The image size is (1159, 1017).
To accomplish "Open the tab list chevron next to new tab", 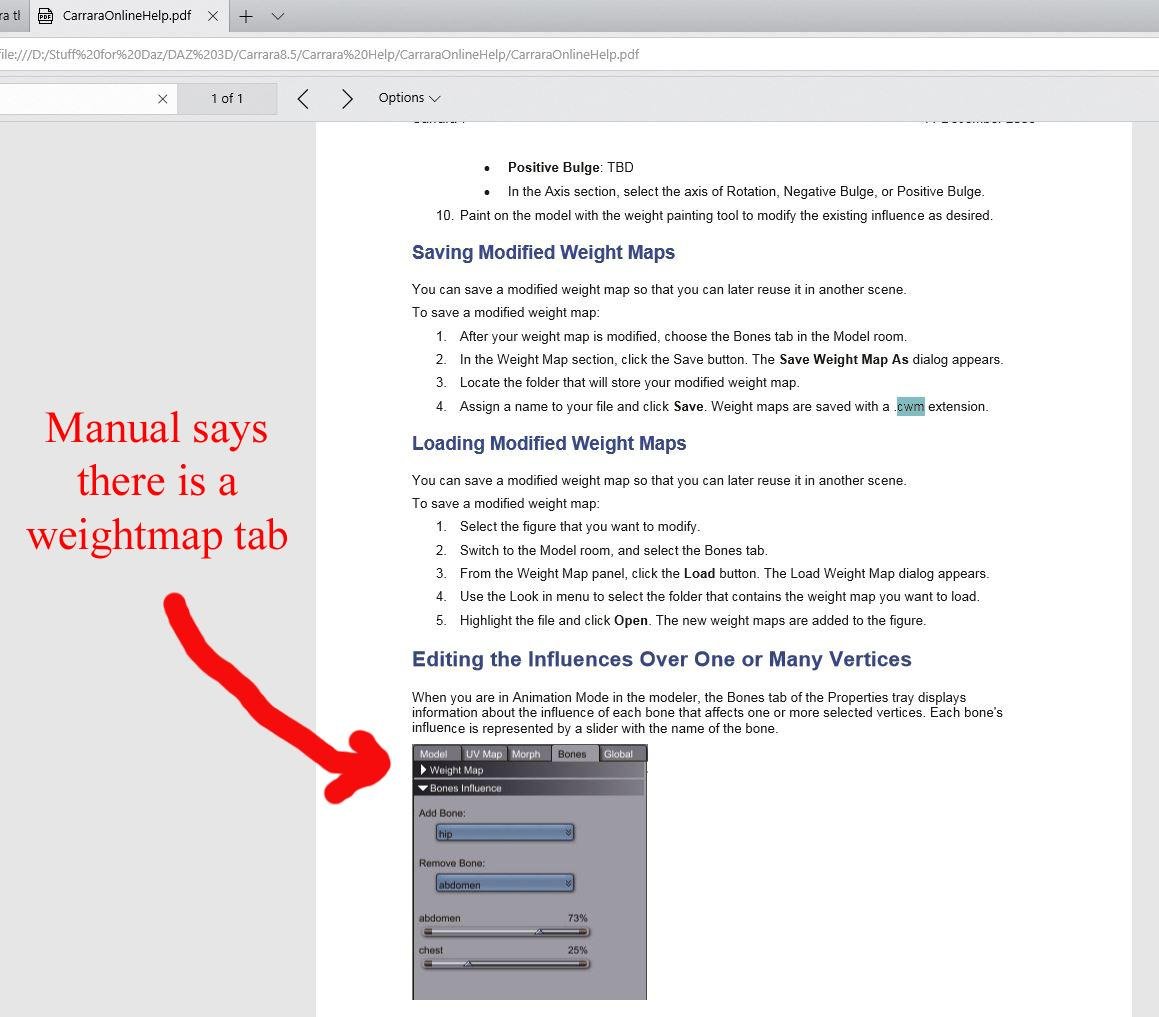I will (x=278, y=16).
